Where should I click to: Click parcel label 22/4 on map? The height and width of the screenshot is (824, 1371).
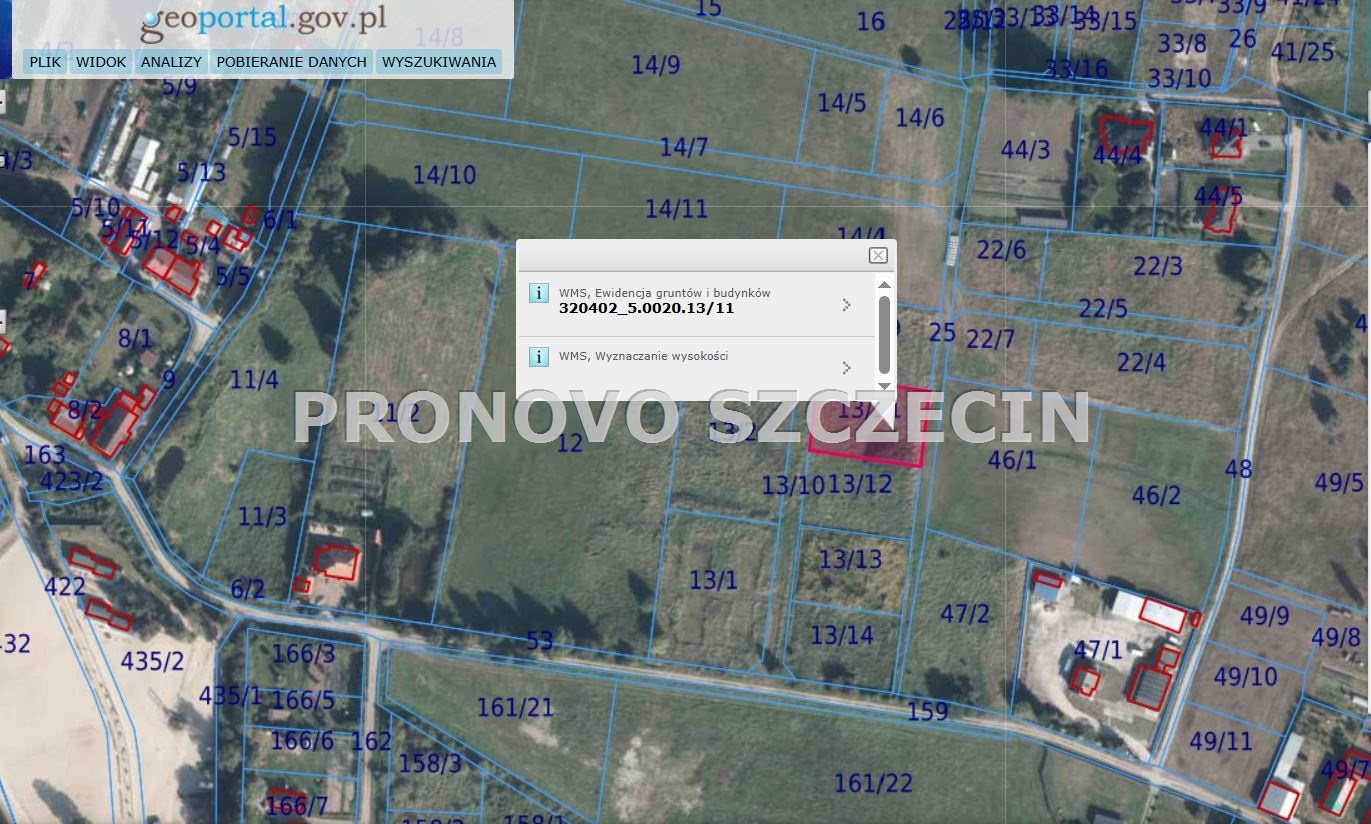pyautogui.click(x=1141, y=362)
